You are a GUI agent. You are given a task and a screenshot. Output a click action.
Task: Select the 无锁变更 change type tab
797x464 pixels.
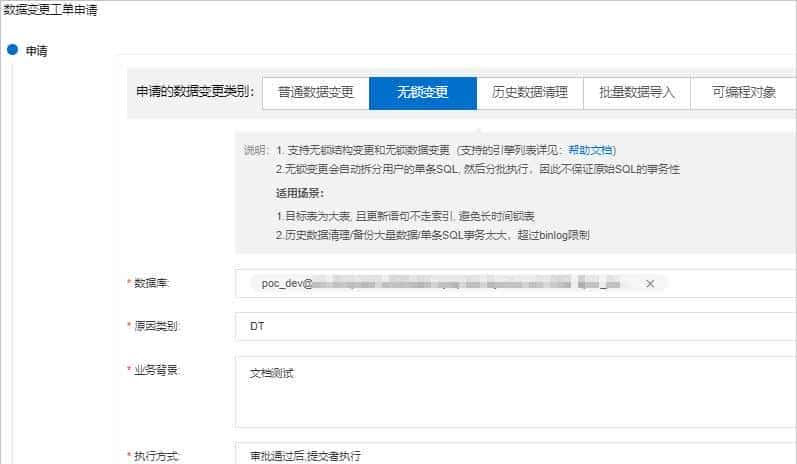(423, 92)
